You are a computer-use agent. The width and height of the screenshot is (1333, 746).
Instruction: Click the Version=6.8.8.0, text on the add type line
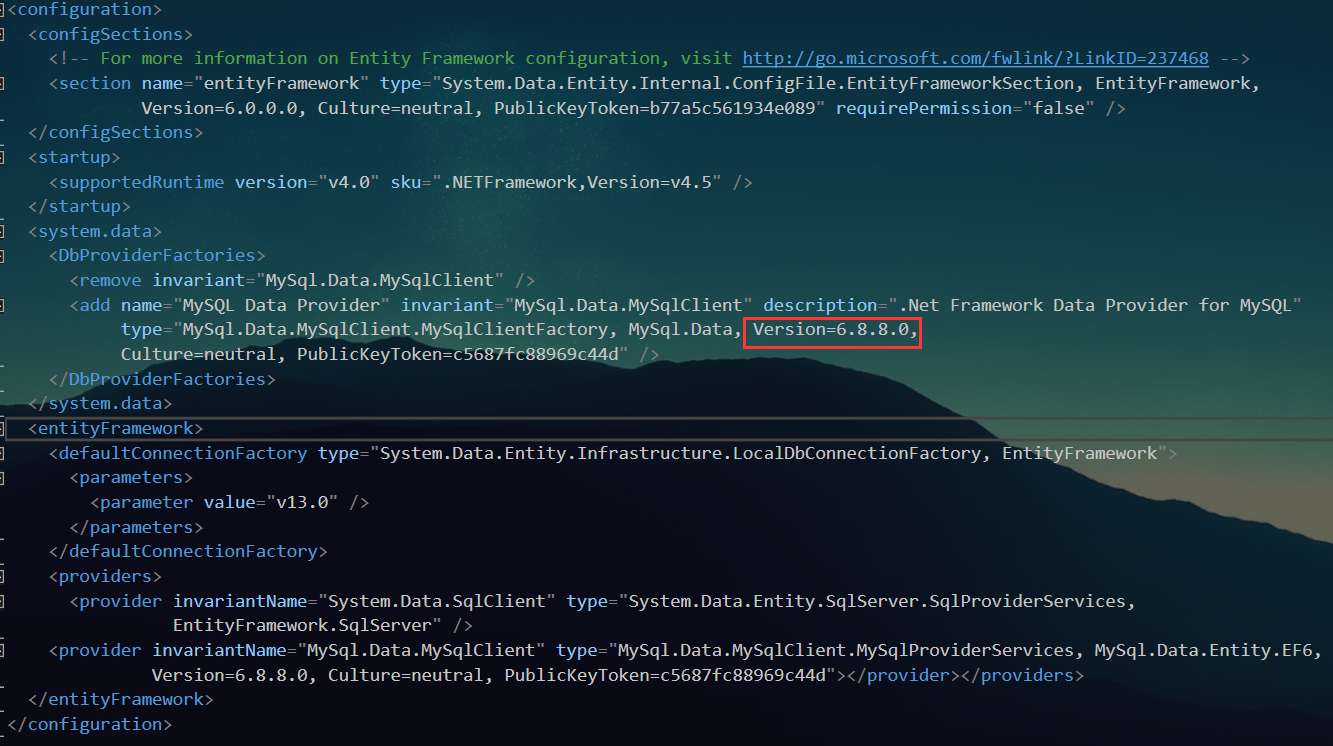point(835,330)
